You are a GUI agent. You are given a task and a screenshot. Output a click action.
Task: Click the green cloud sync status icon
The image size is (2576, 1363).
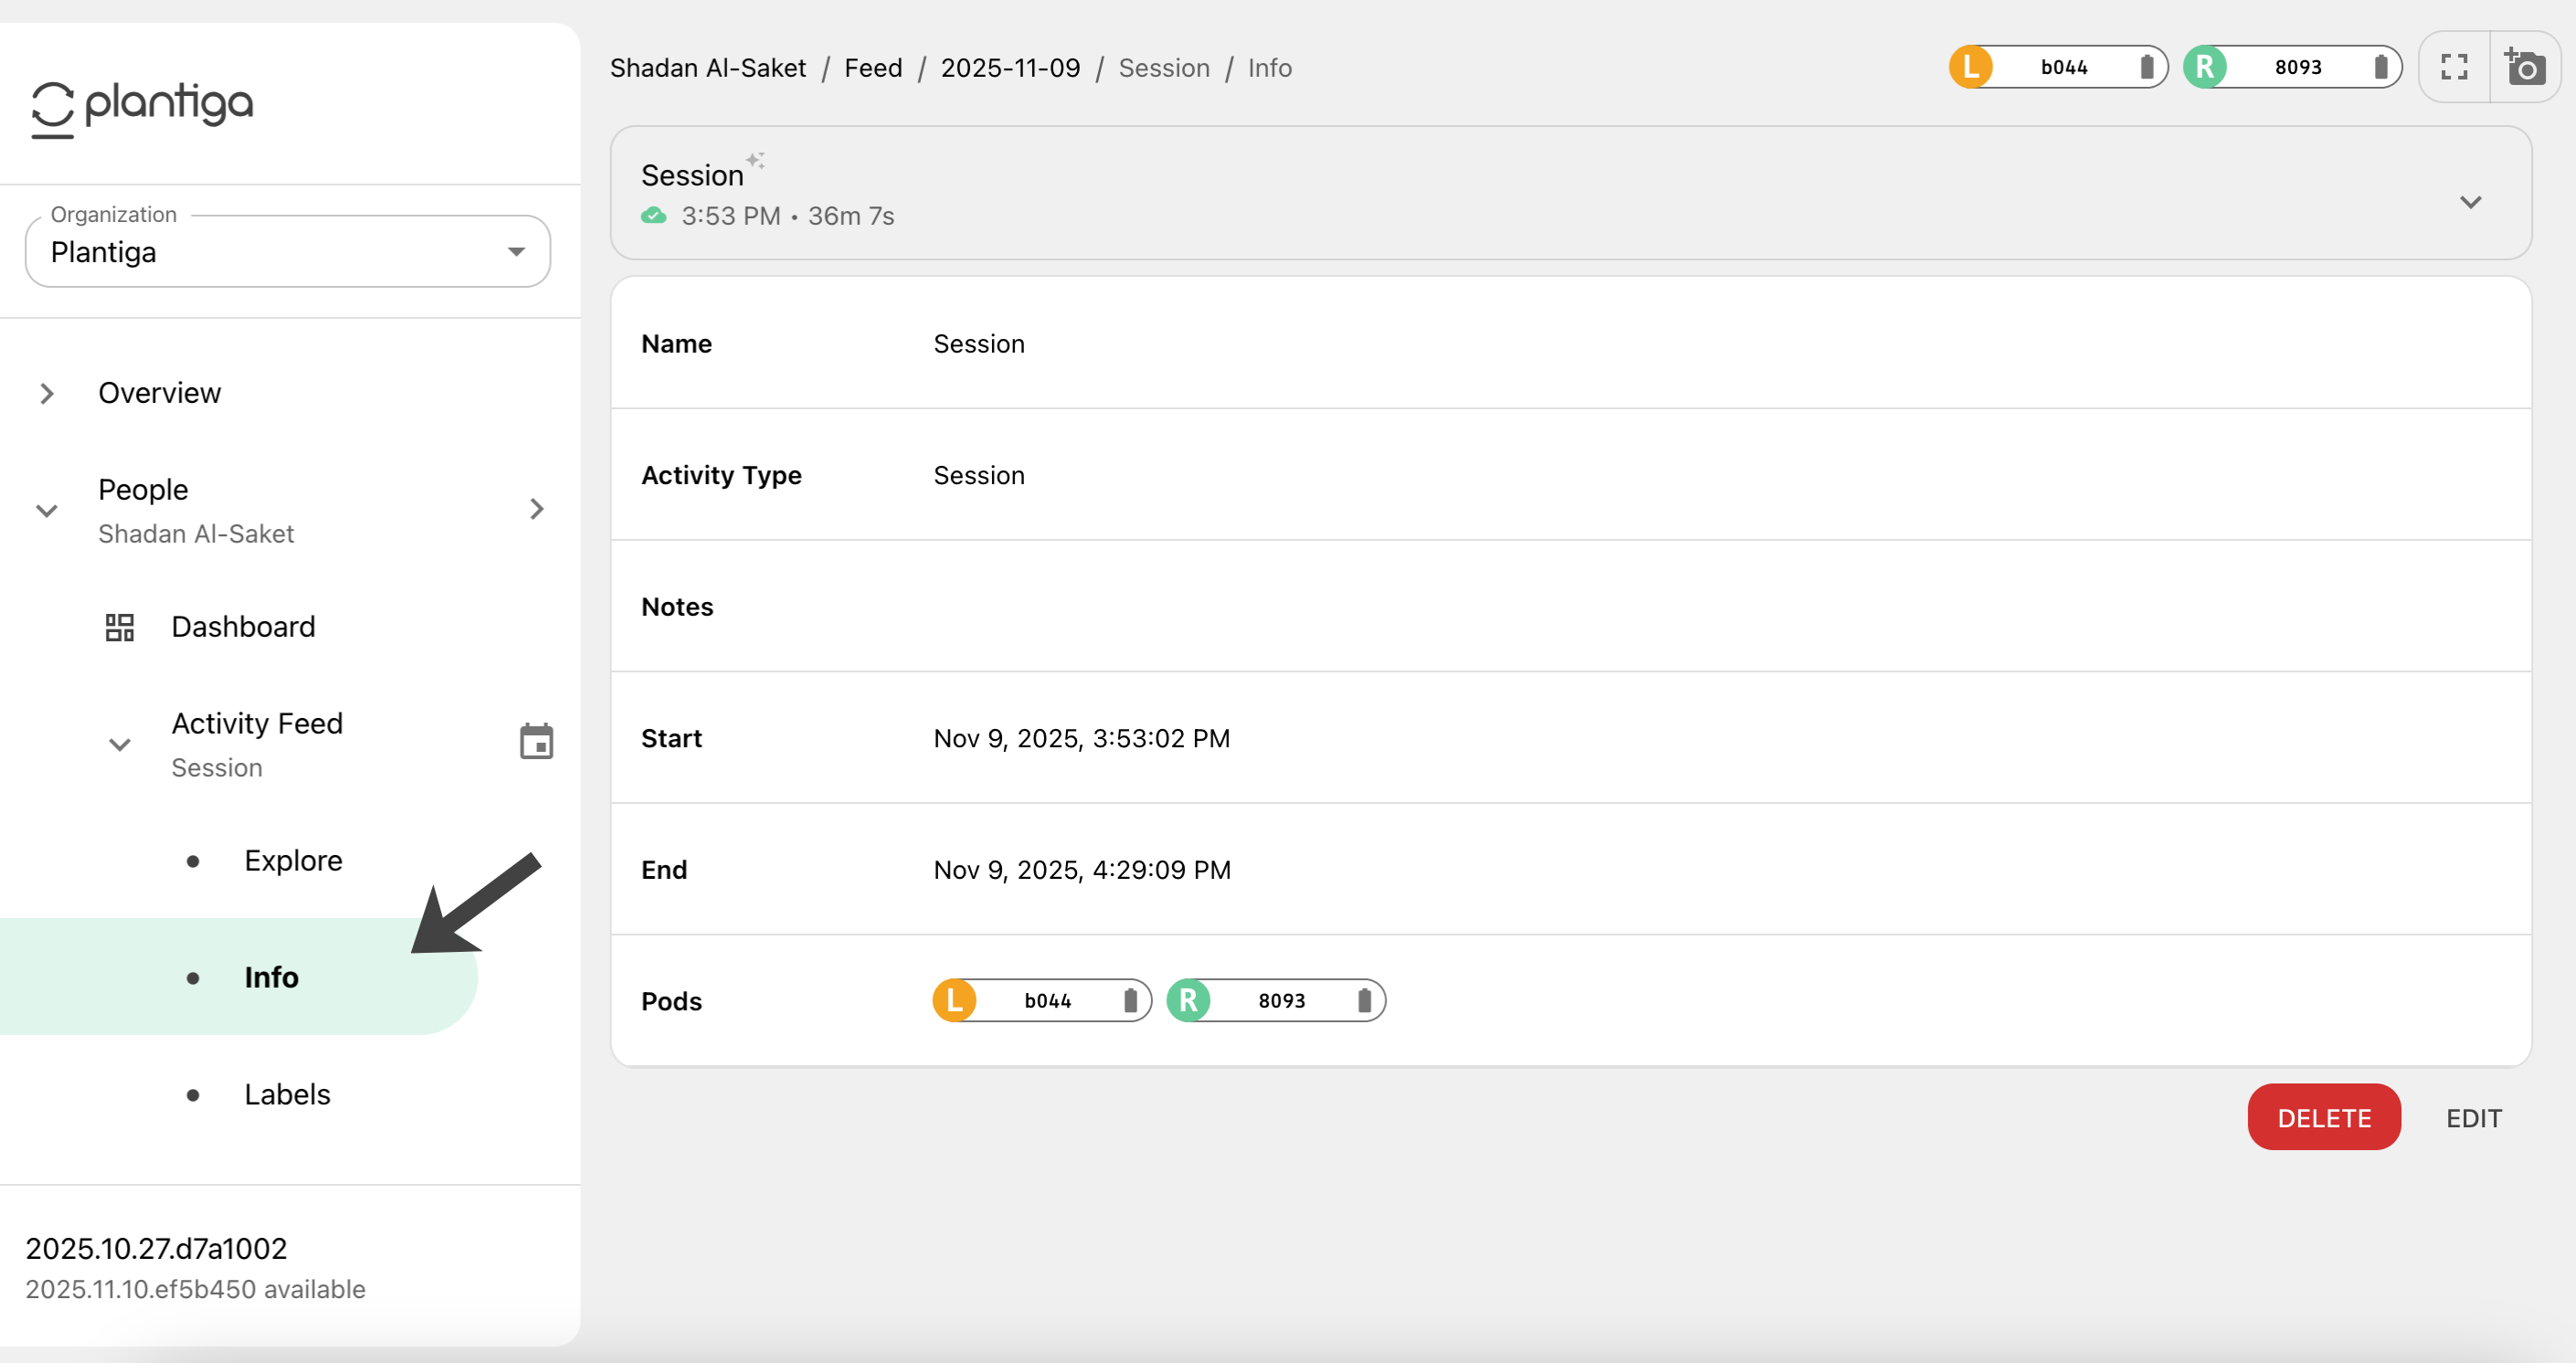click(654, 216)
